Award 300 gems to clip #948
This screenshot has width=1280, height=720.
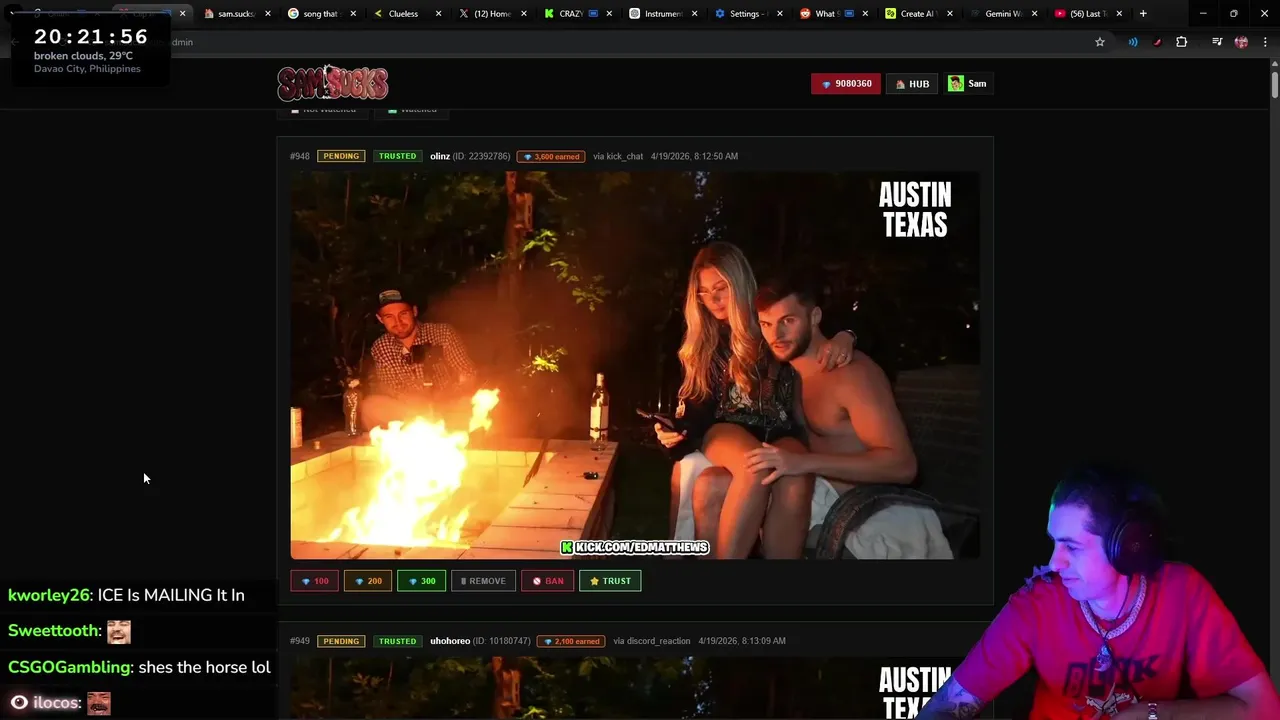(x=421, y=581)
